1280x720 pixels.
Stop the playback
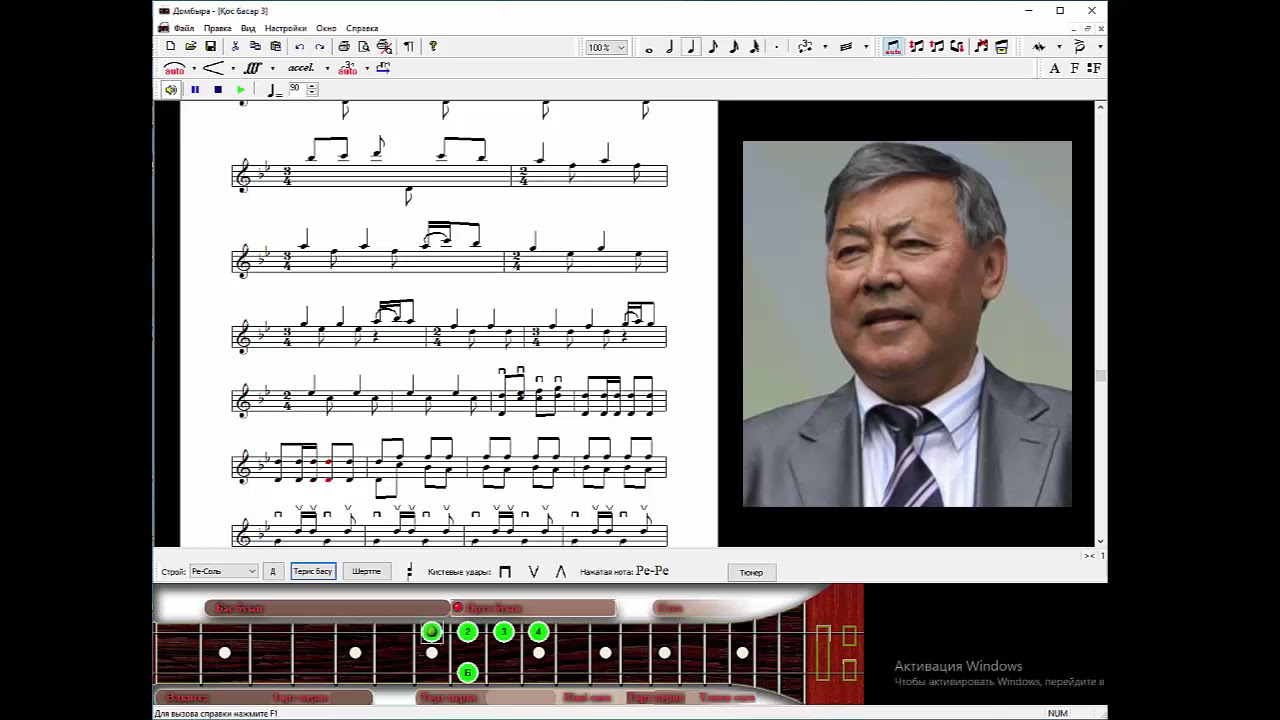pos(218,90)
